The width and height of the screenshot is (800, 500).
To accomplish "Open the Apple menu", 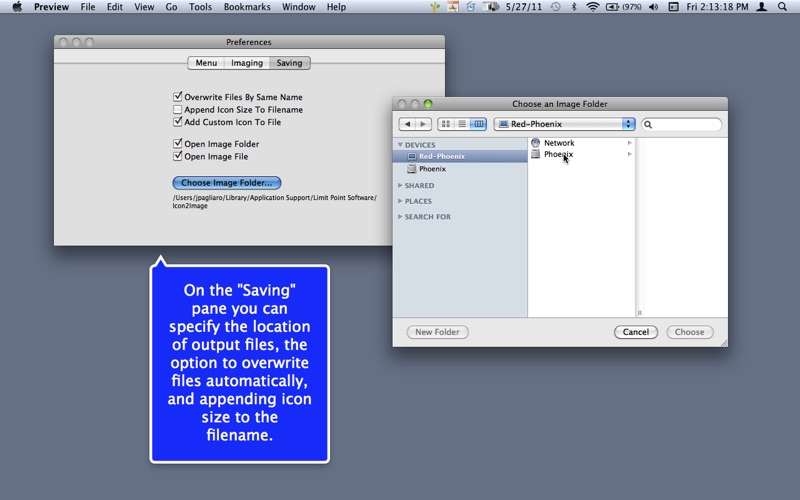I will (x=17, y=7).
